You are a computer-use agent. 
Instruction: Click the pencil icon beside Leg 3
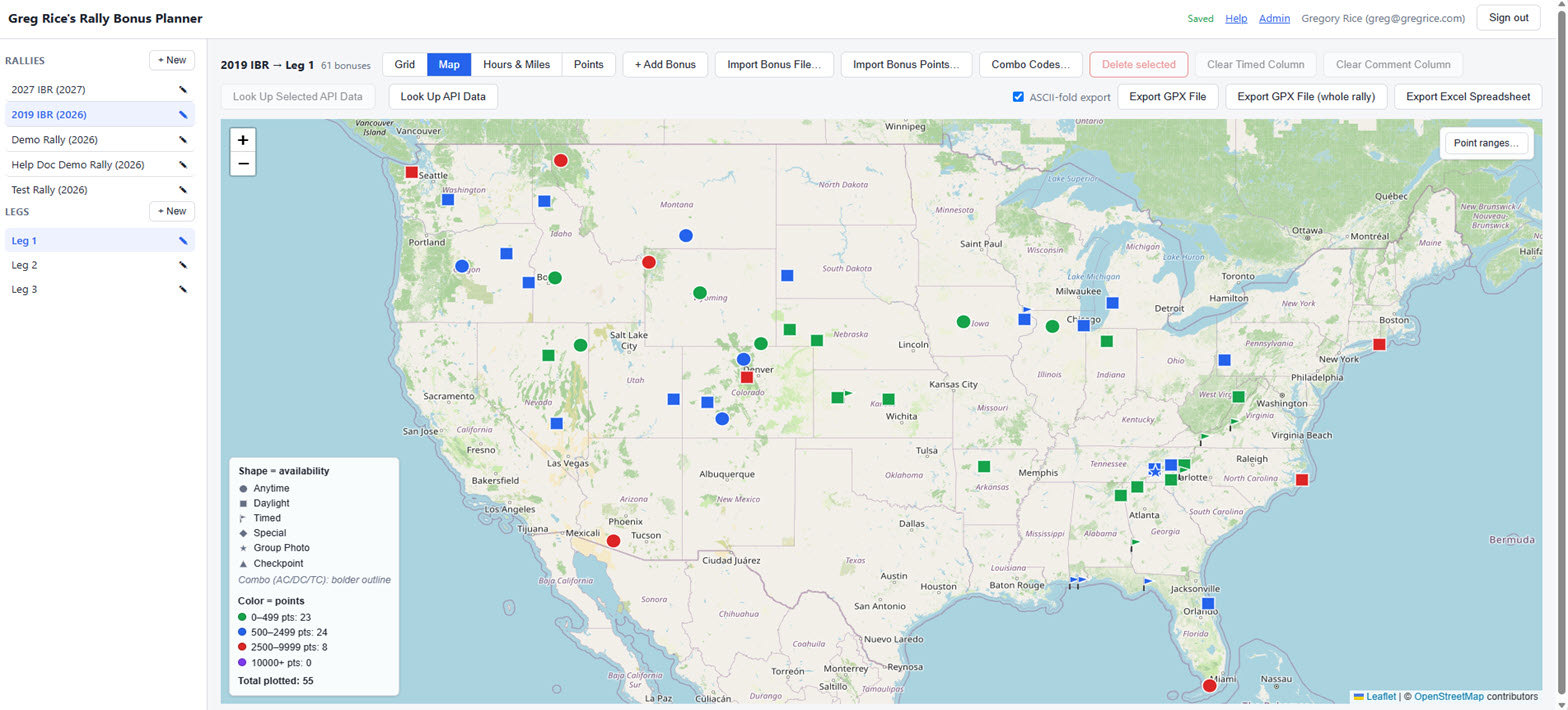[x=183, y=289]
